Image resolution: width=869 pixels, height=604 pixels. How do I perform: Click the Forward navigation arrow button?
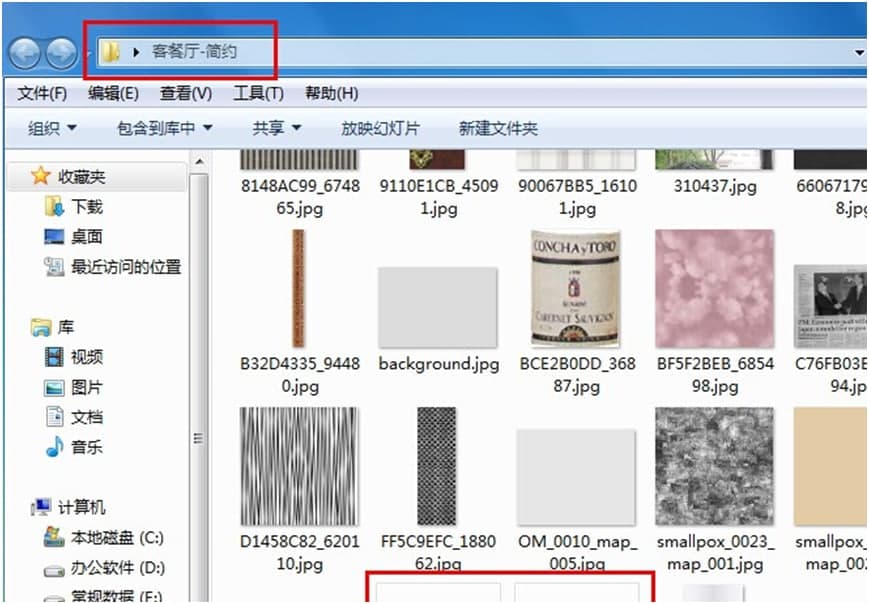click(x=62, y=53)
